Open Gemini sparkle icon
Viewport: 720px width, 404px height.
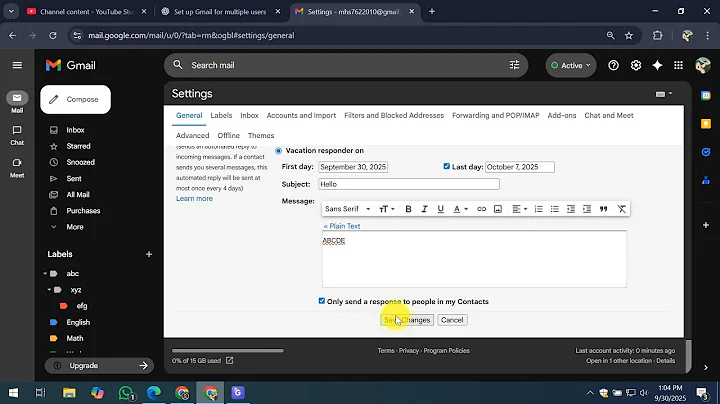tap(658, 65)
